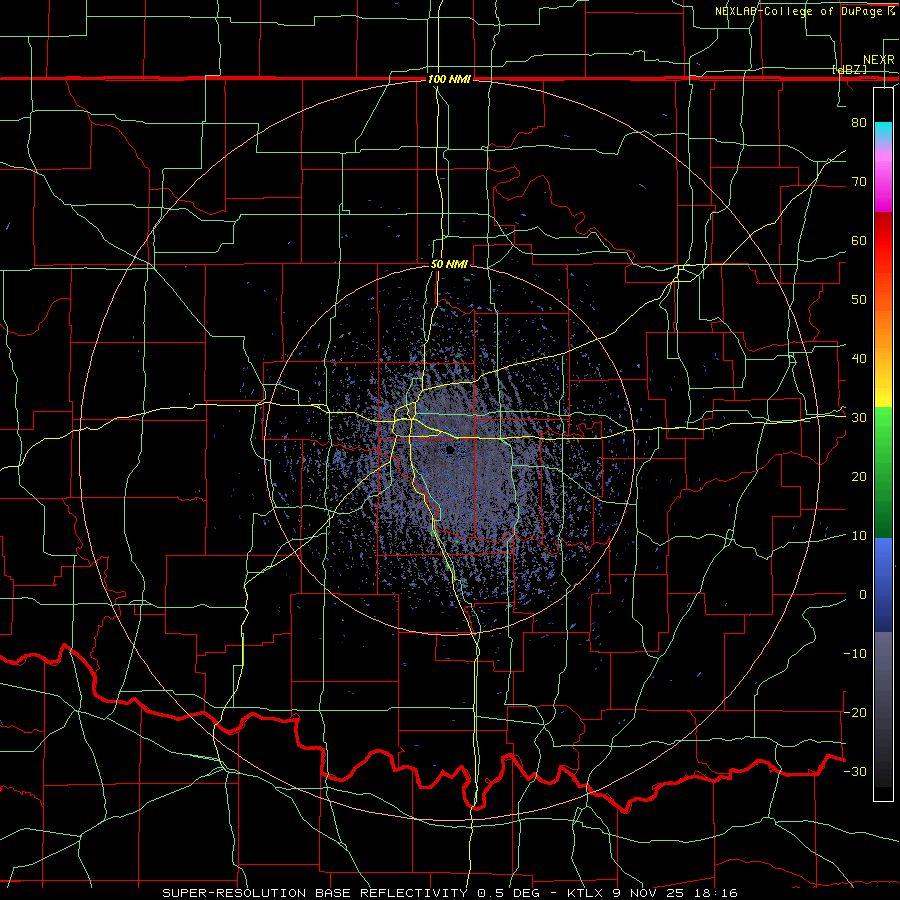Click the '50' value on dBZ scale
This screenshot has height=900, width=900.
tap(859, 300)
